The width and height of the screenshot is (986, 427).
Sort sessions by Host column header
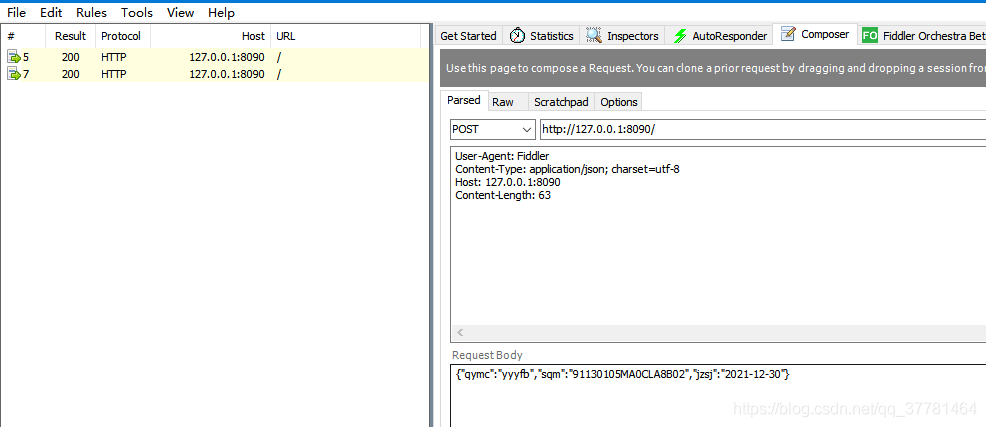coord(211,36)
